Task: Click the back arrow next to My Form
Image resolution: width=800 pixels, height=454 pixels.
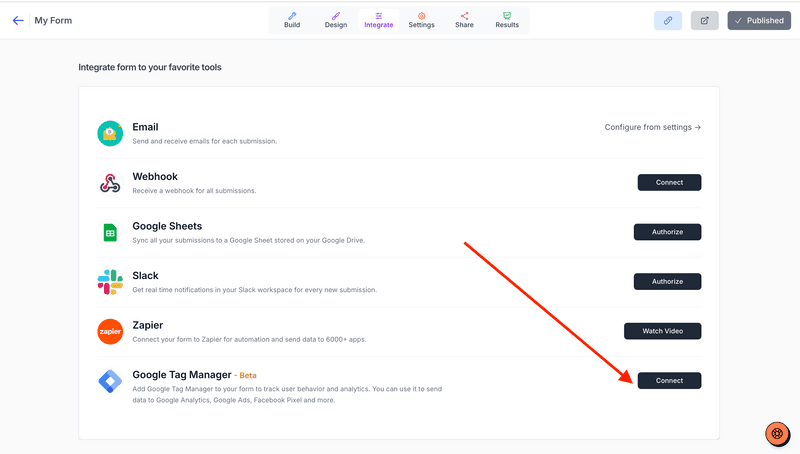Action: click(x=18, y=20)
